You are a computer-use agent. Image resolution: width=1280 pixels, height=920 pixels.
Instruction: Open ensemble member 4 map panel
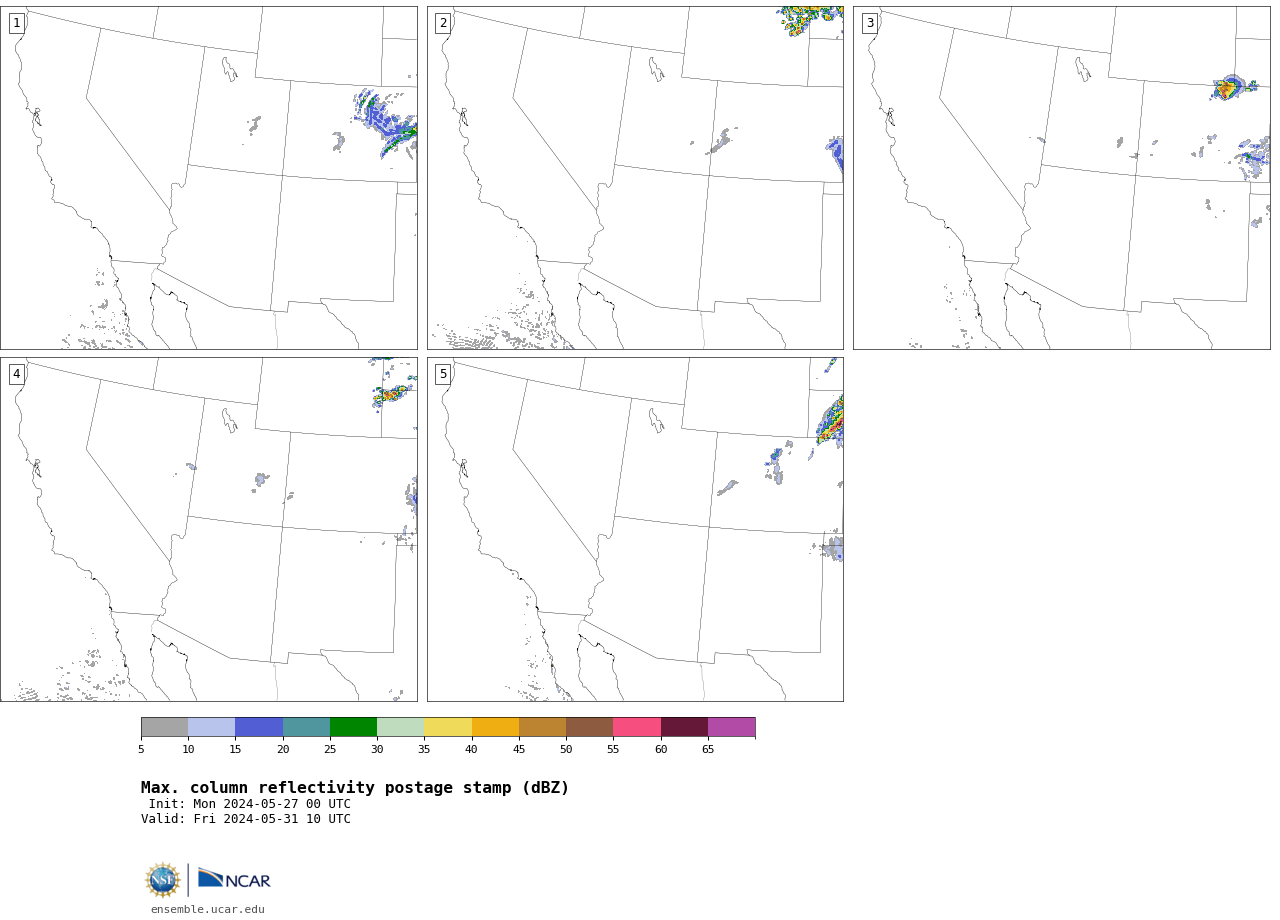click(x=208, y=529)
